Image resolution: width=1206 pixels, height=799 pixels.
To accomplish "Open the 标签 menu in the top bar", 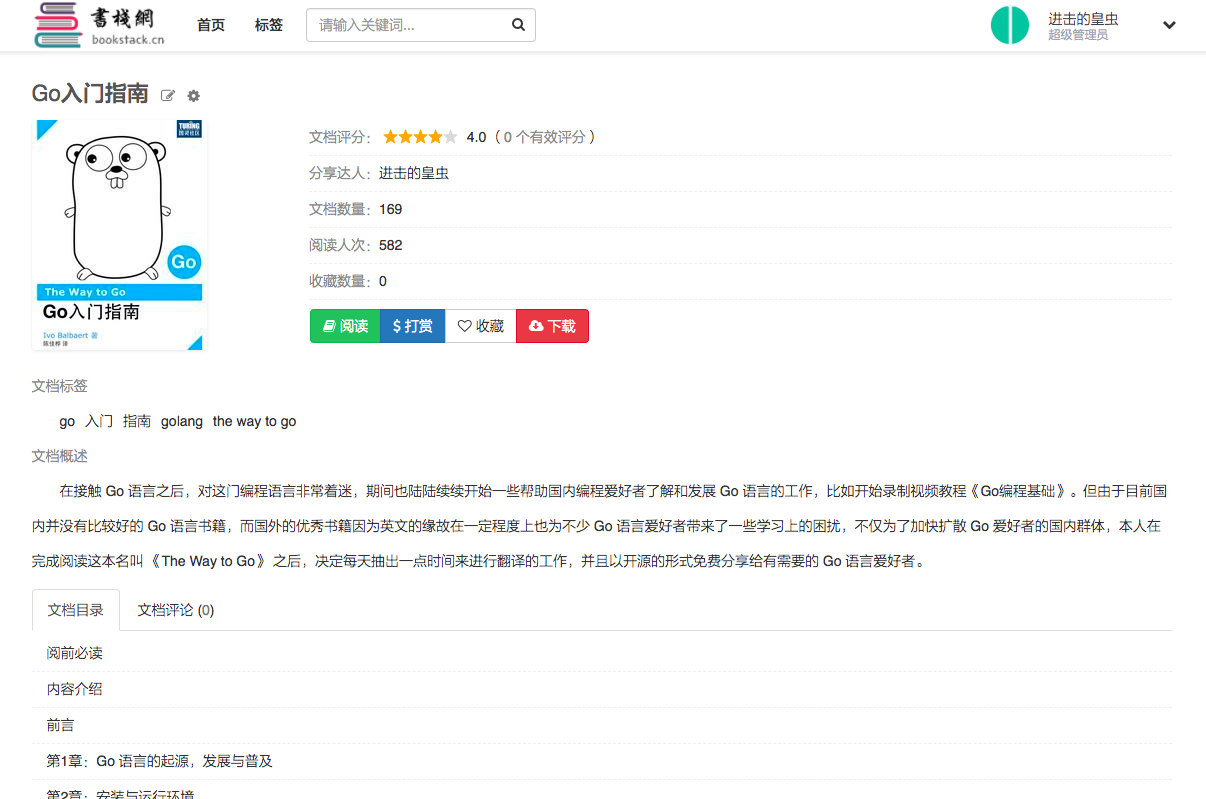I will tap(268, 25).
